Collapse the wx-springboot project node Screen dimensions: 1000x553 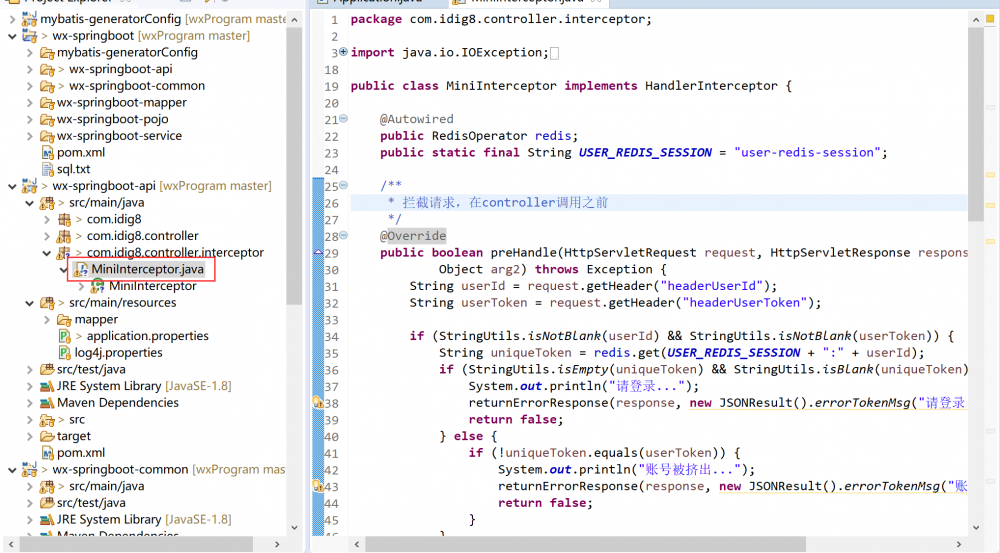12,36
